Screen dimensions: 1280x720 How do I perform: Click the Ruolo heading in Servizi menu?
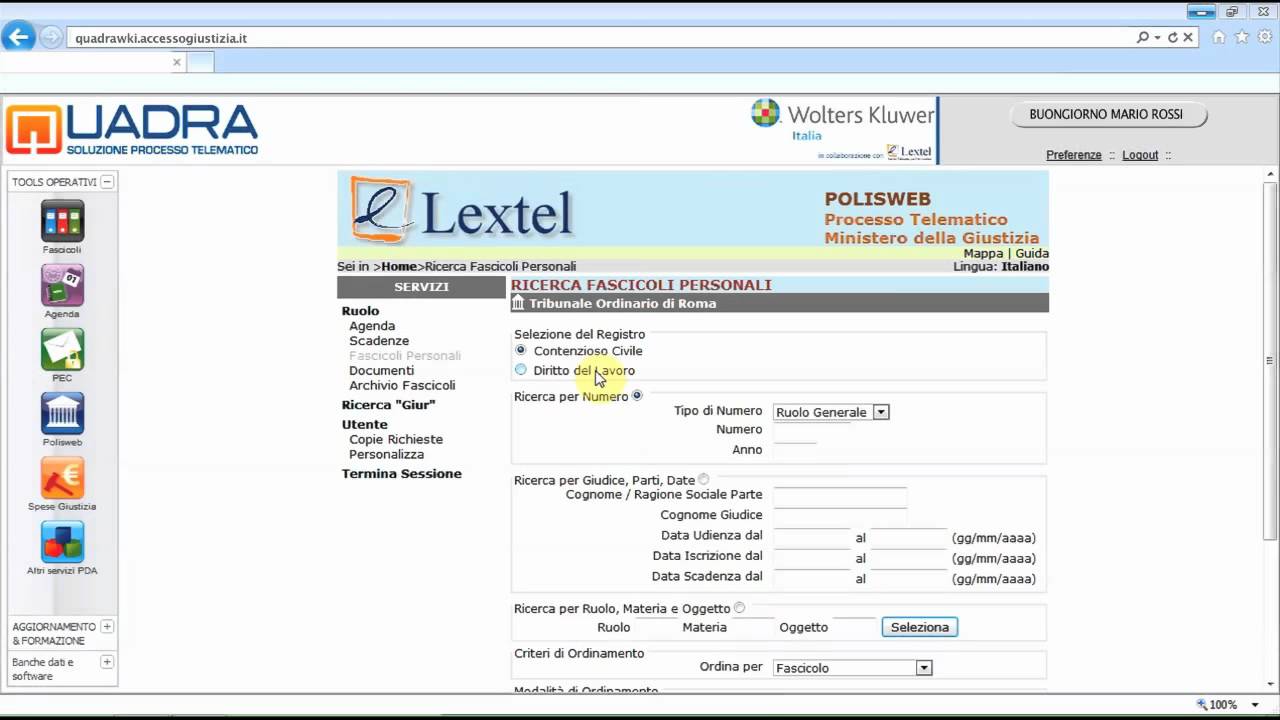[360, 311]
